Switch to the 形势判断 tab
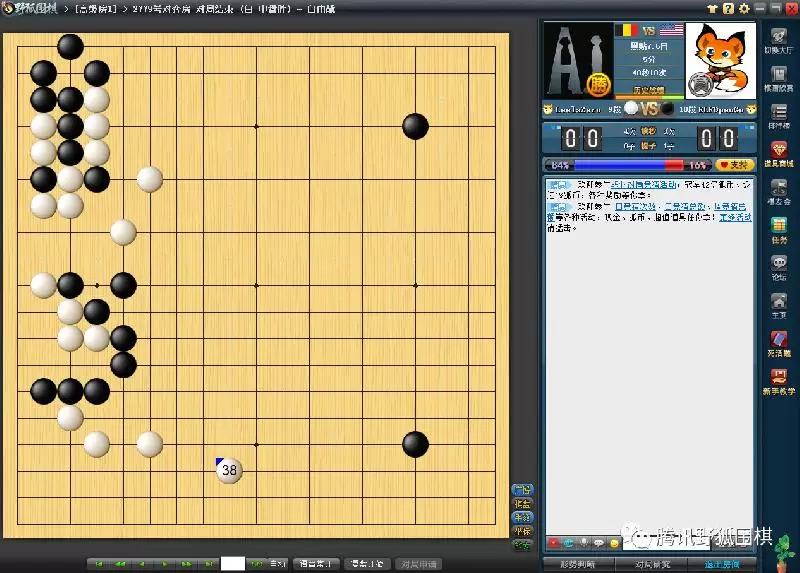 coord(579,564)
